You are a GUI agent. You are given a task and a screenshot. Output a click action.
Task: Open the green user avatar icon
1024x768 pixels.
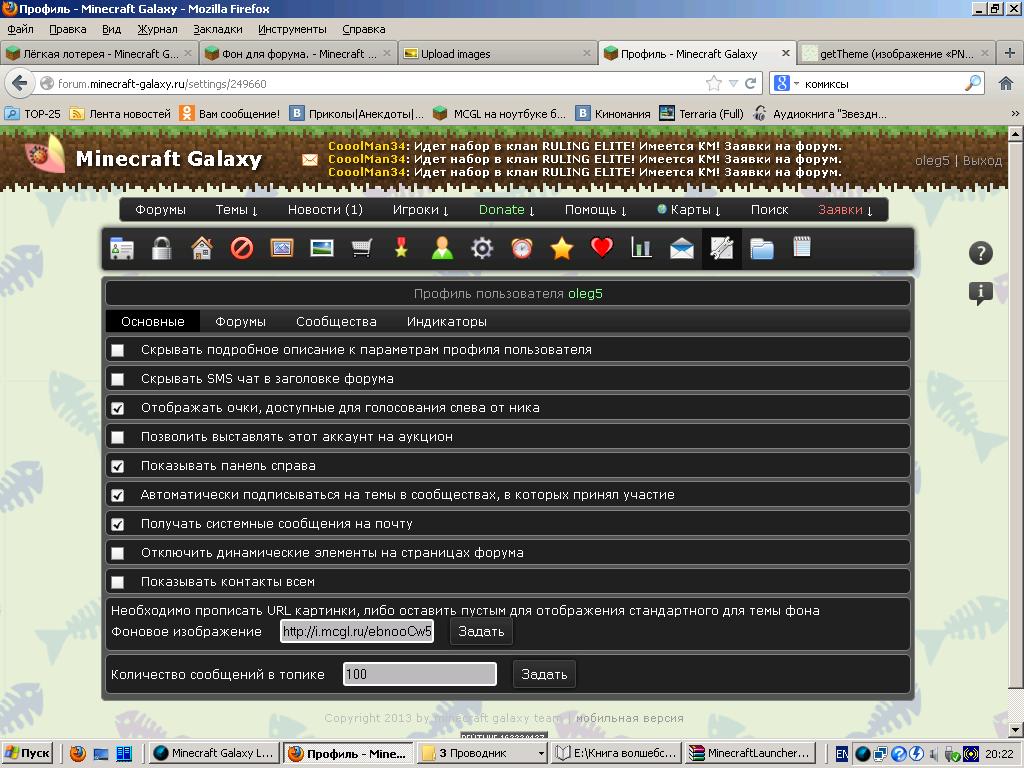442,249
